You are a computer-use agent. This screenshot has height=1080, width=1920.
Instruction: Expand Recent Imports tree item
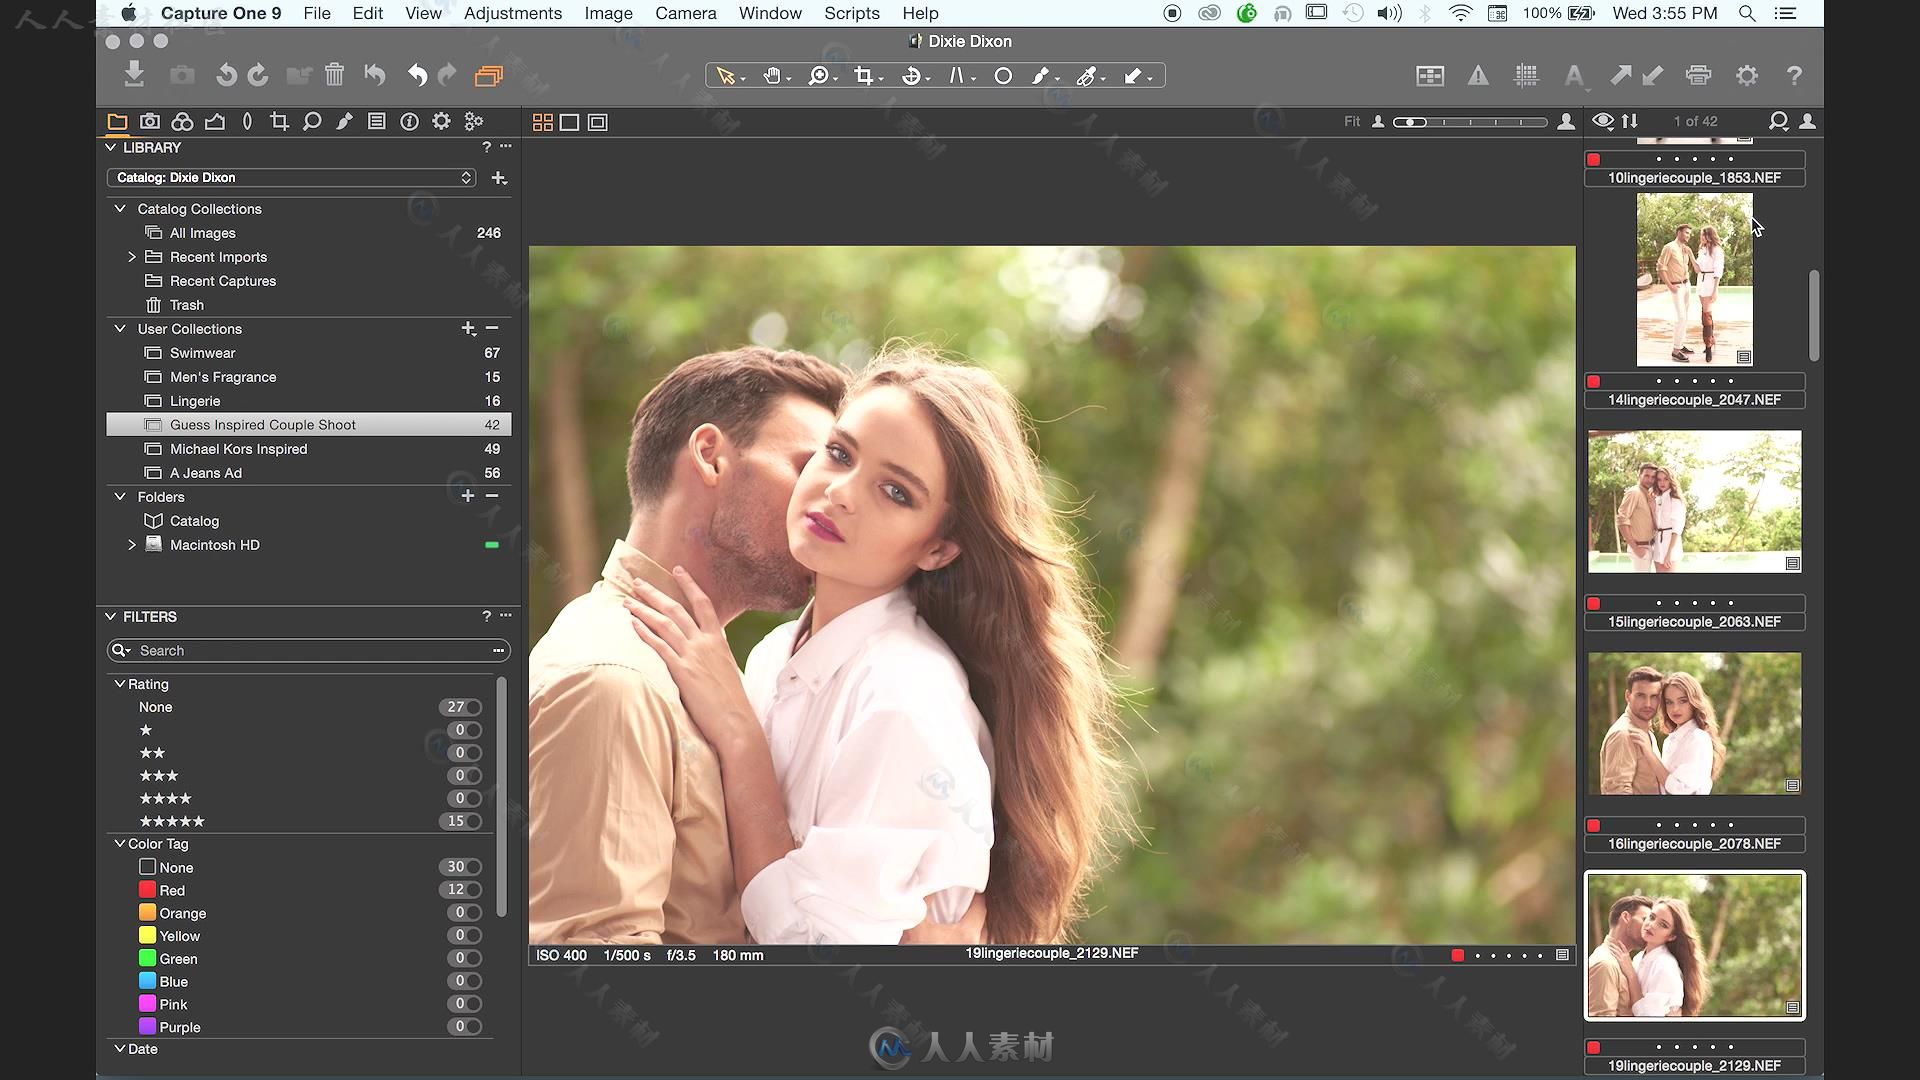tap(132, 257)
